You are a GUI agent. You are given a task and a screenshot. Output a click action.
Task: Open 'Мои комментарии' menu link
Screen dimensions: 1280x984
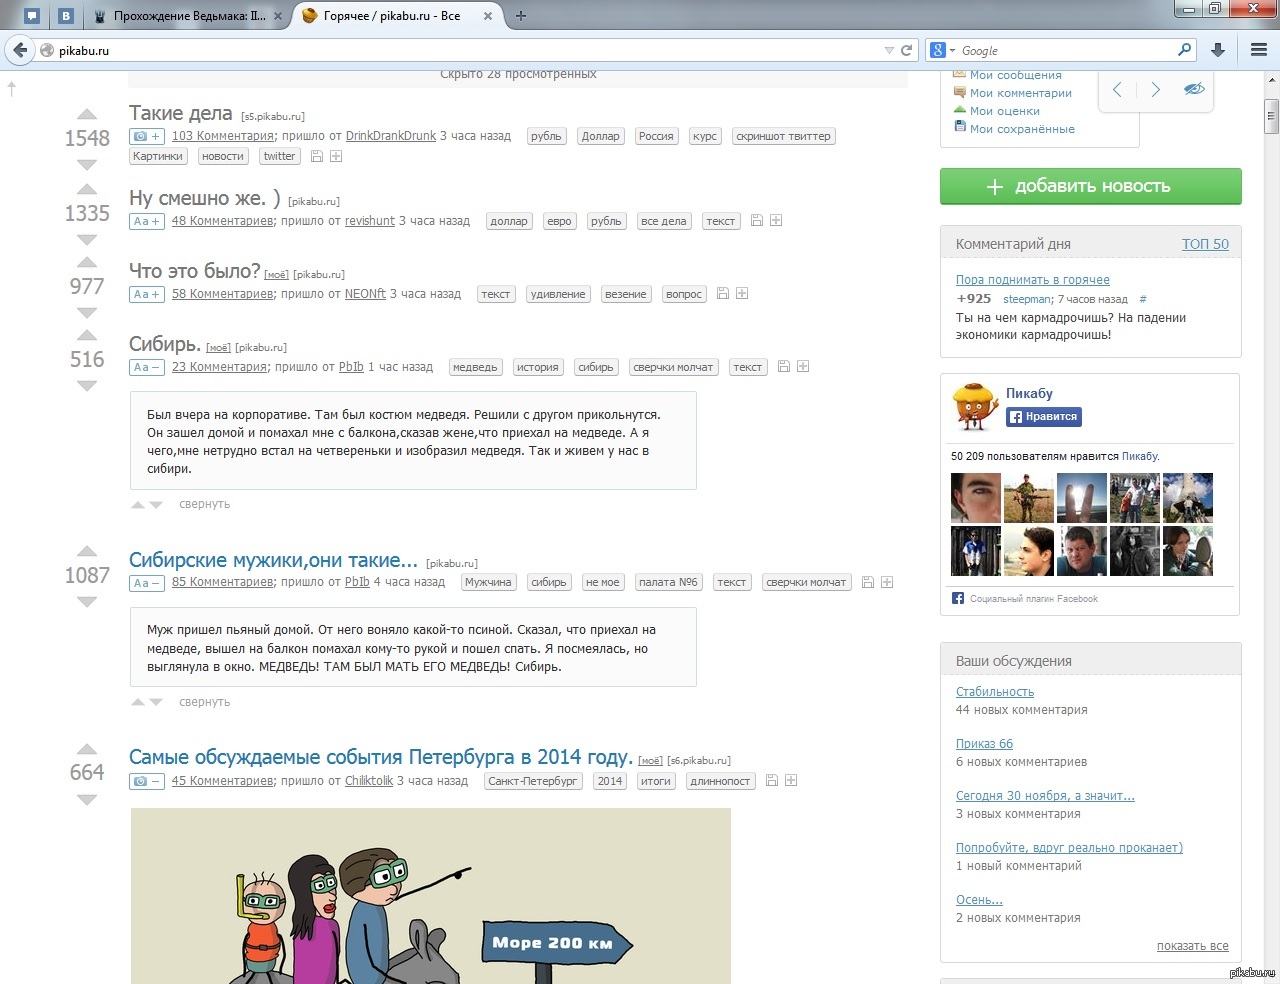(1020, 93)
